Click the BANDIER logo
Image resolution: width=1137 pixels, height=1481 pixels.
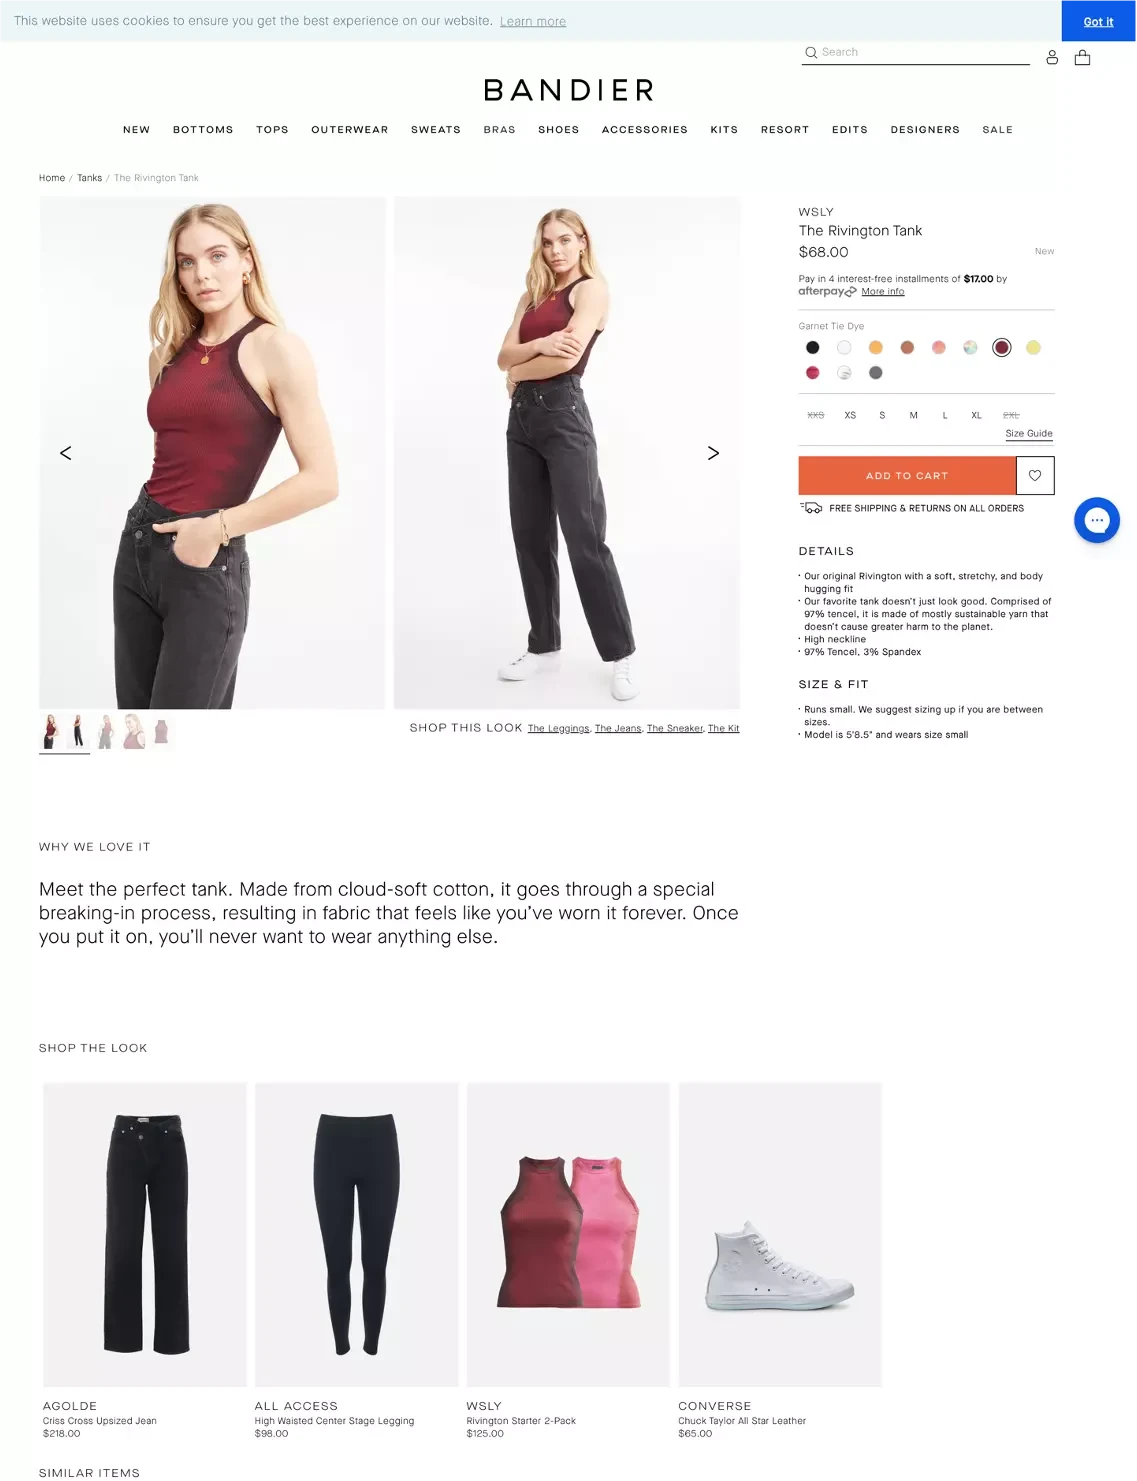click(x=569, y=90)
